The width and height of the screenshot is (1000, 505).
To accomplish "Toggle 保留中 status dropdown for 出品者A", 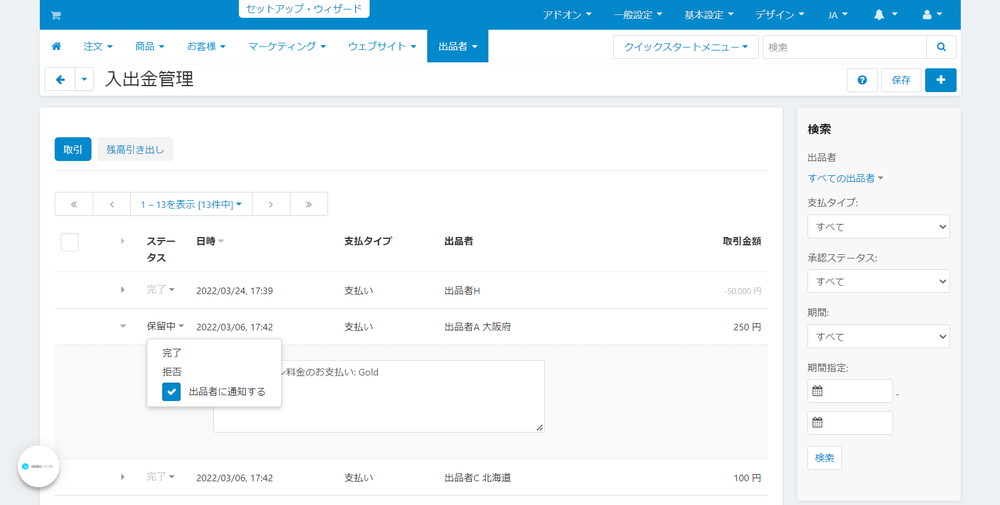I will [165, 326].
